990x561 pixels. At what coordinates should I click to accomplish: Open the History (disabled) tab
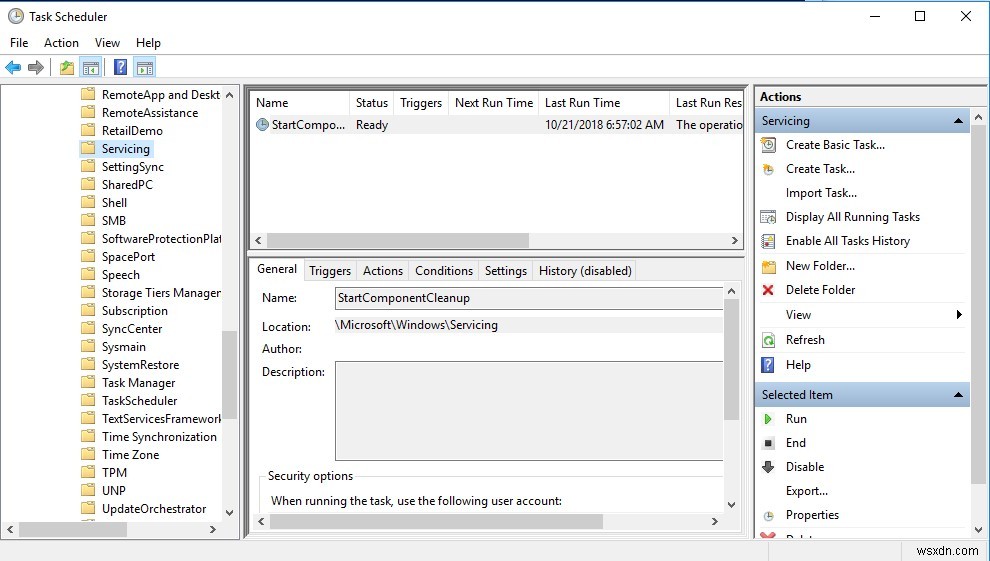(x=585, y=271)
